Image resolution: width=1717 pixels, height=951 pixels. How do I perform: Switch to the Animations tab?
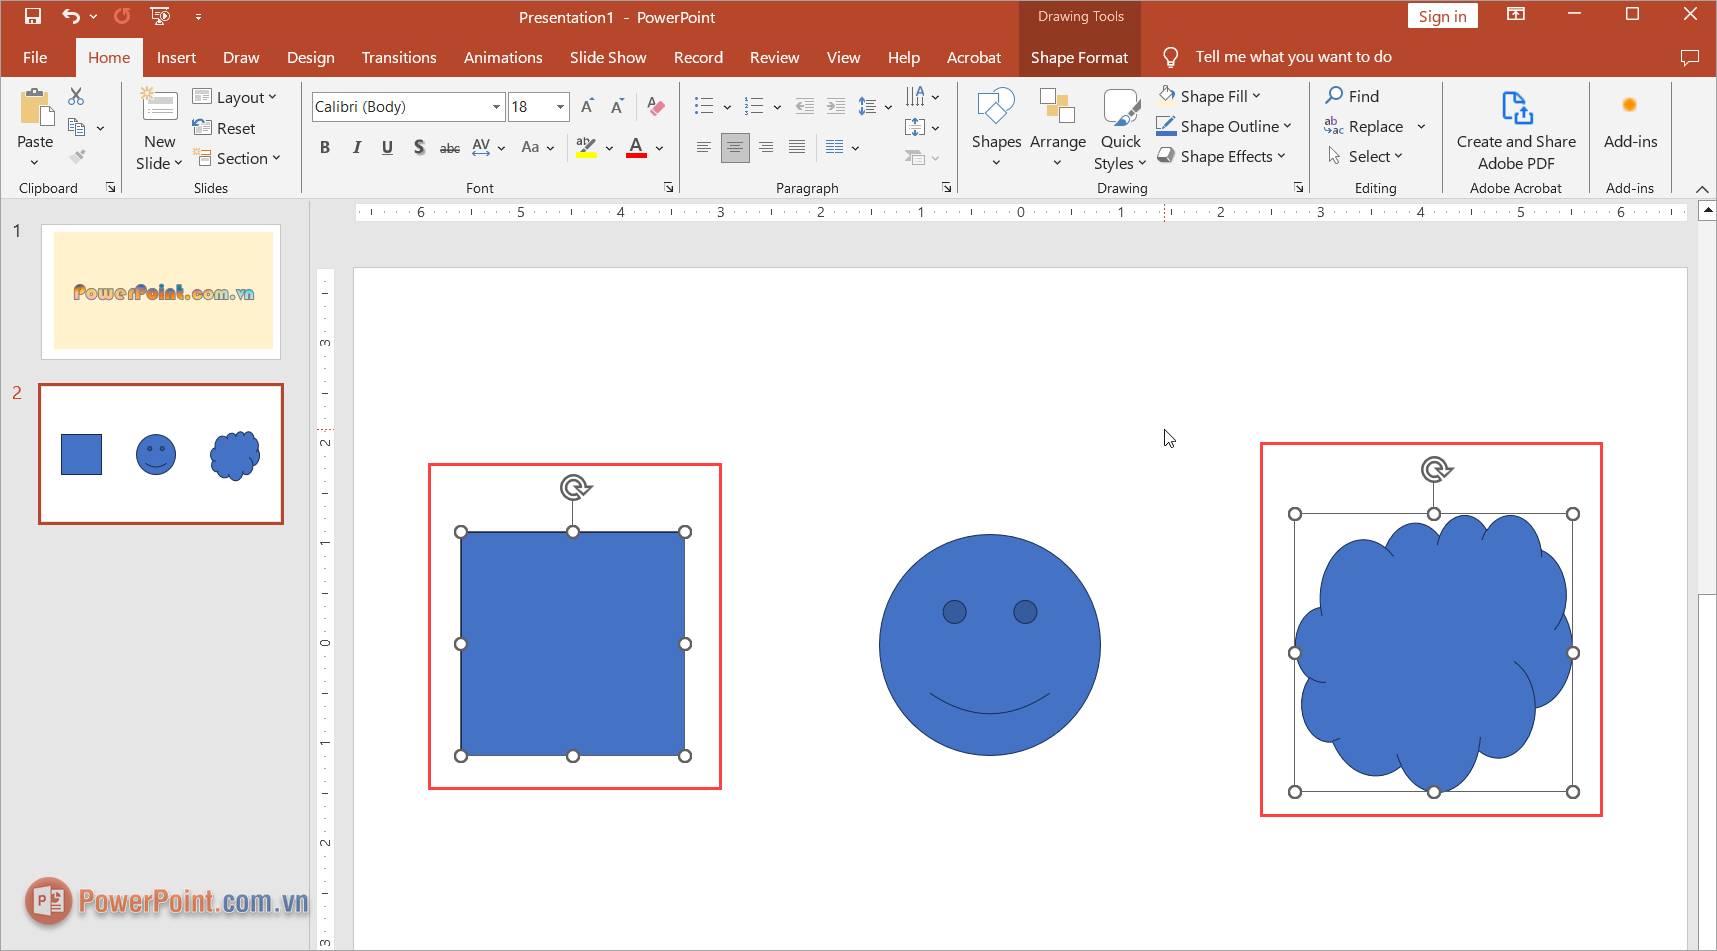503,57
